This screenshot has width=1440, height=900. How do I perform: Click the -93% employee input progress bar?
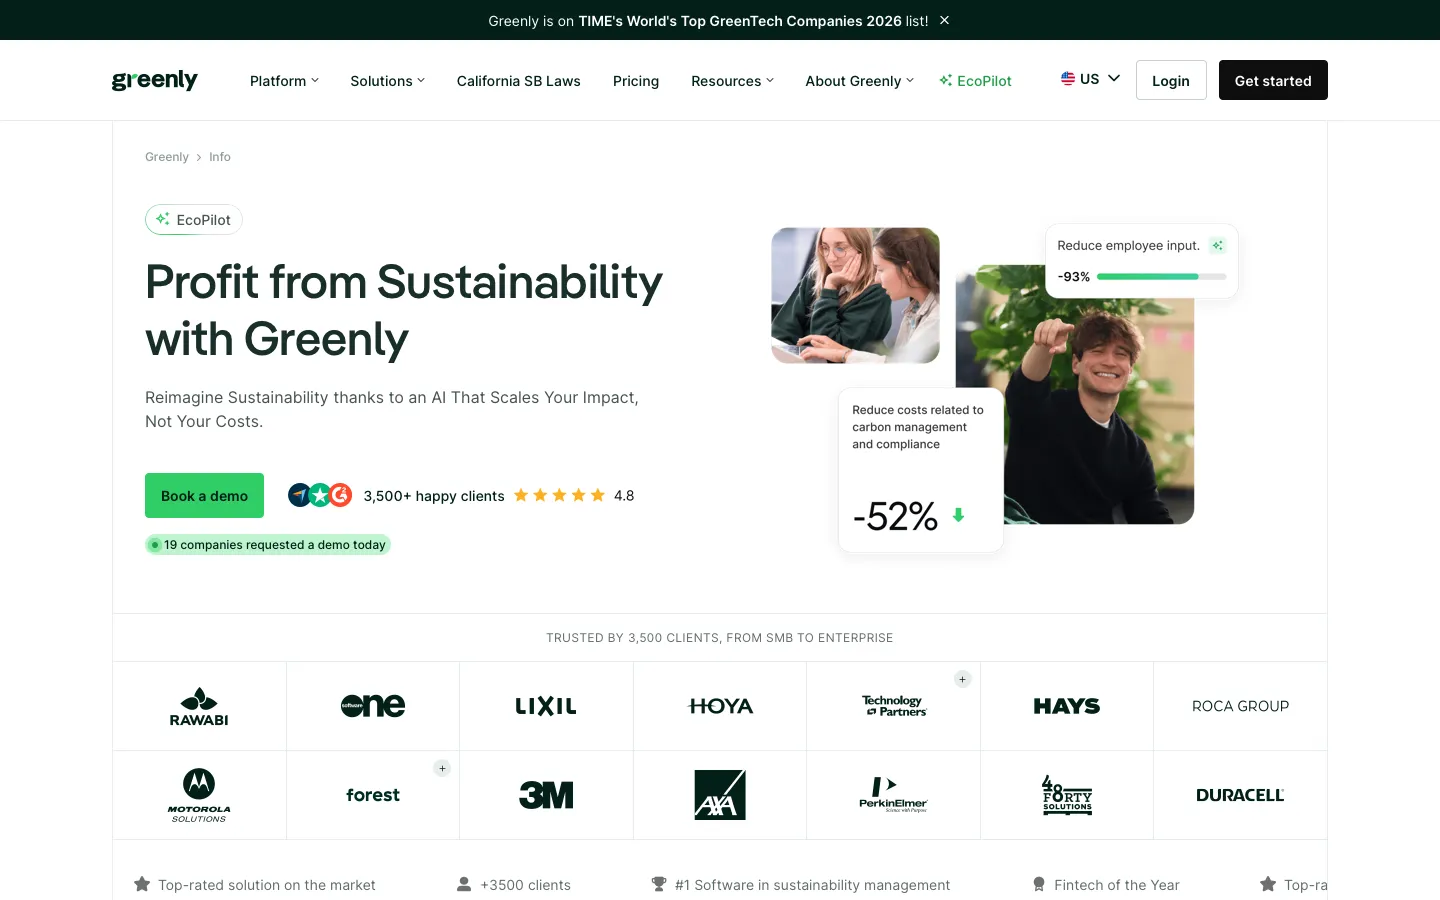point(1162,277)
